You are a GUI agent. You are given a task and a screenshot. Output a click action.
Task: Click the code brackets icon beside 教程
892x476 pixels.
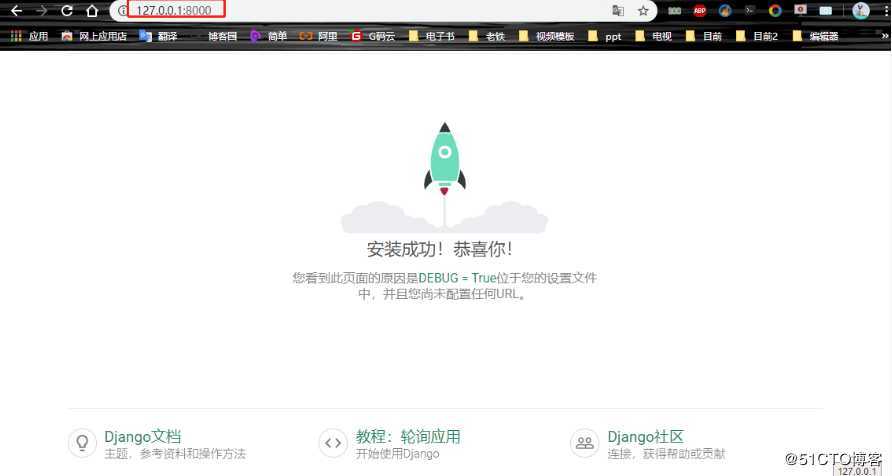(333, 443)
